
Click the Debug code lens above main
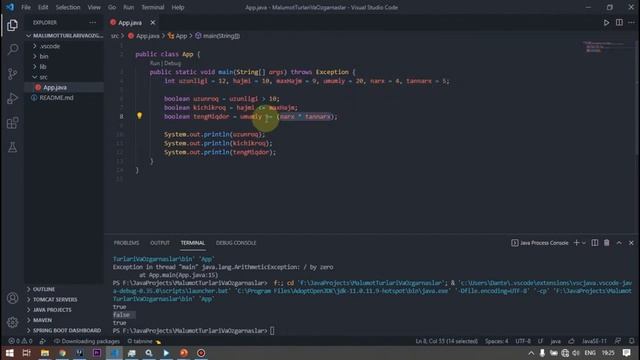(x=173, y=63)
